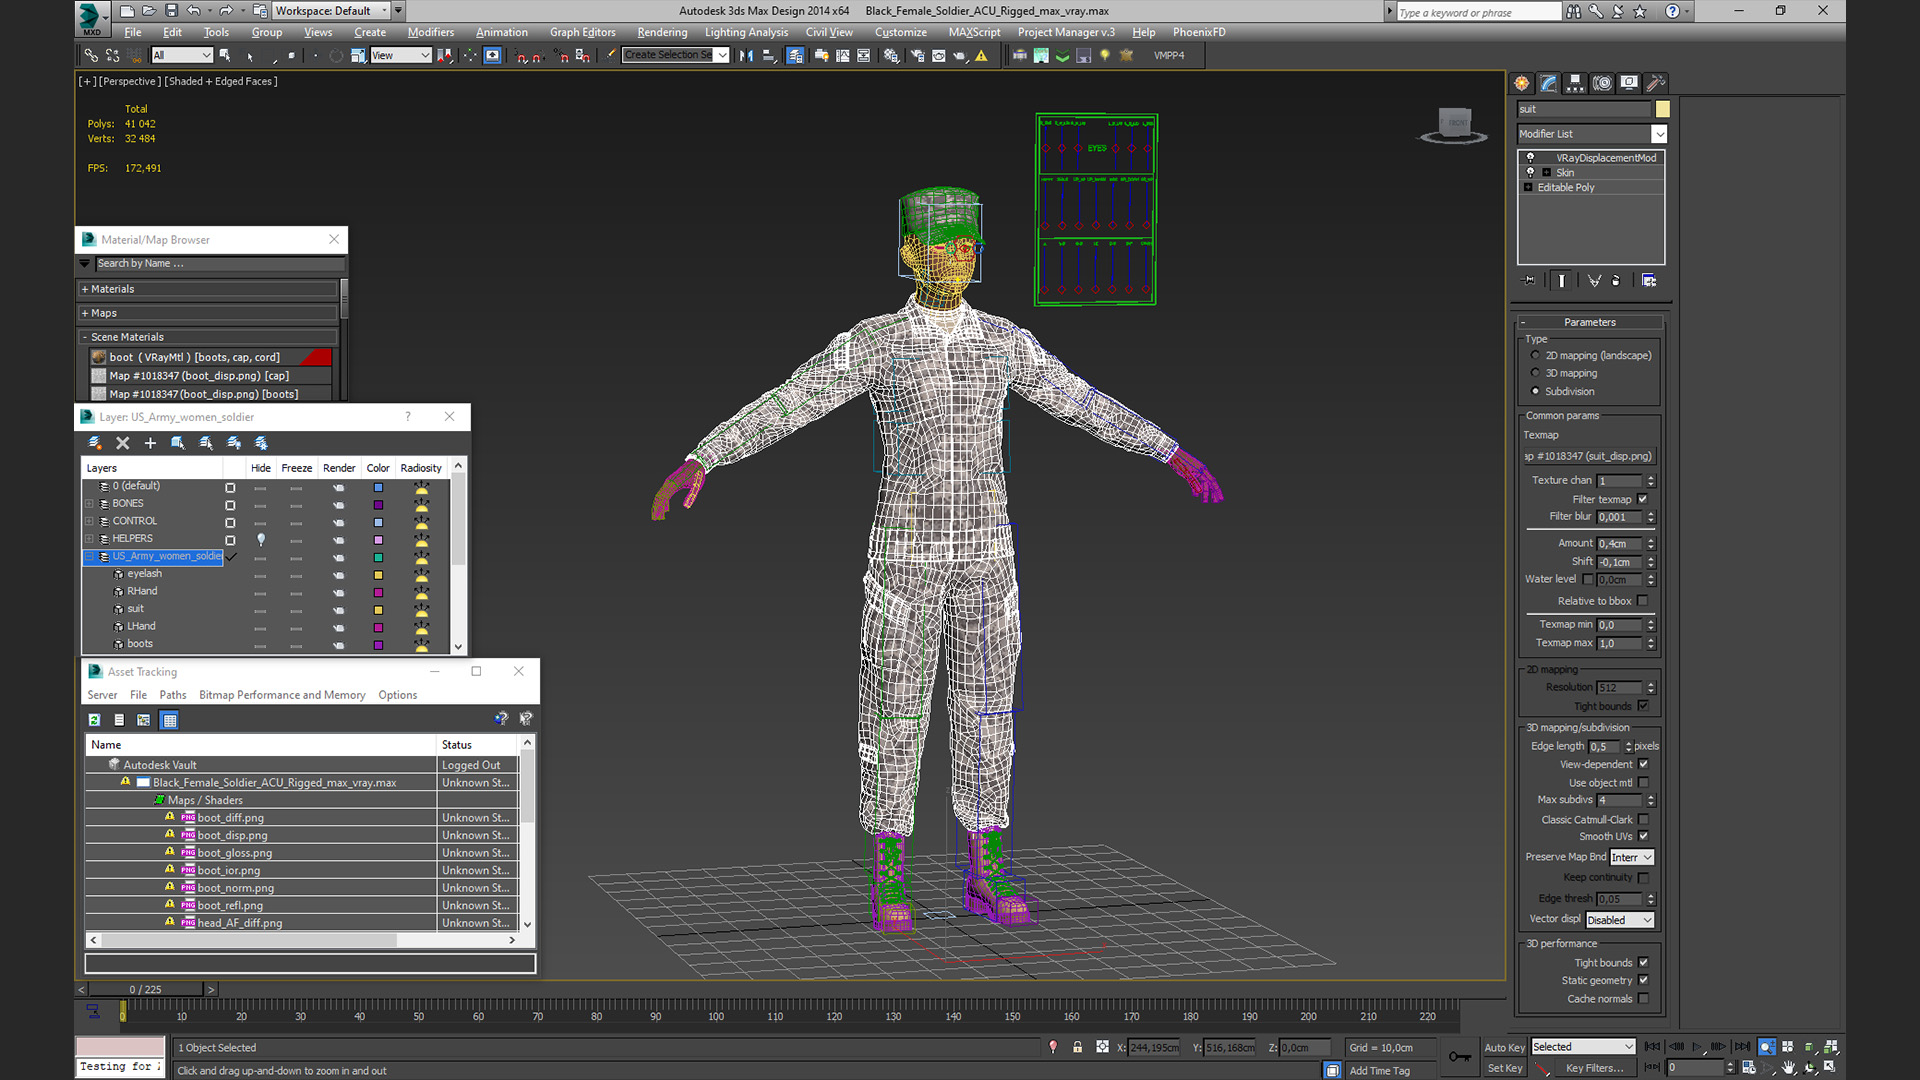Click the object name field showing suit
Screen dimensions: 1920x1080
(x=1584, y=109)
